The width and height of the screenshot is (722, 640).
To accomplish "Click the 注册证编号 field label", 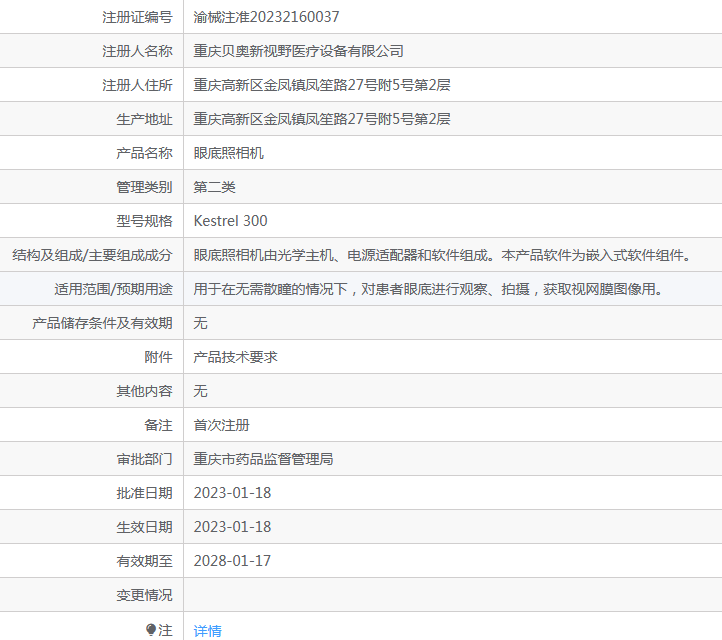I will point(137,17).
